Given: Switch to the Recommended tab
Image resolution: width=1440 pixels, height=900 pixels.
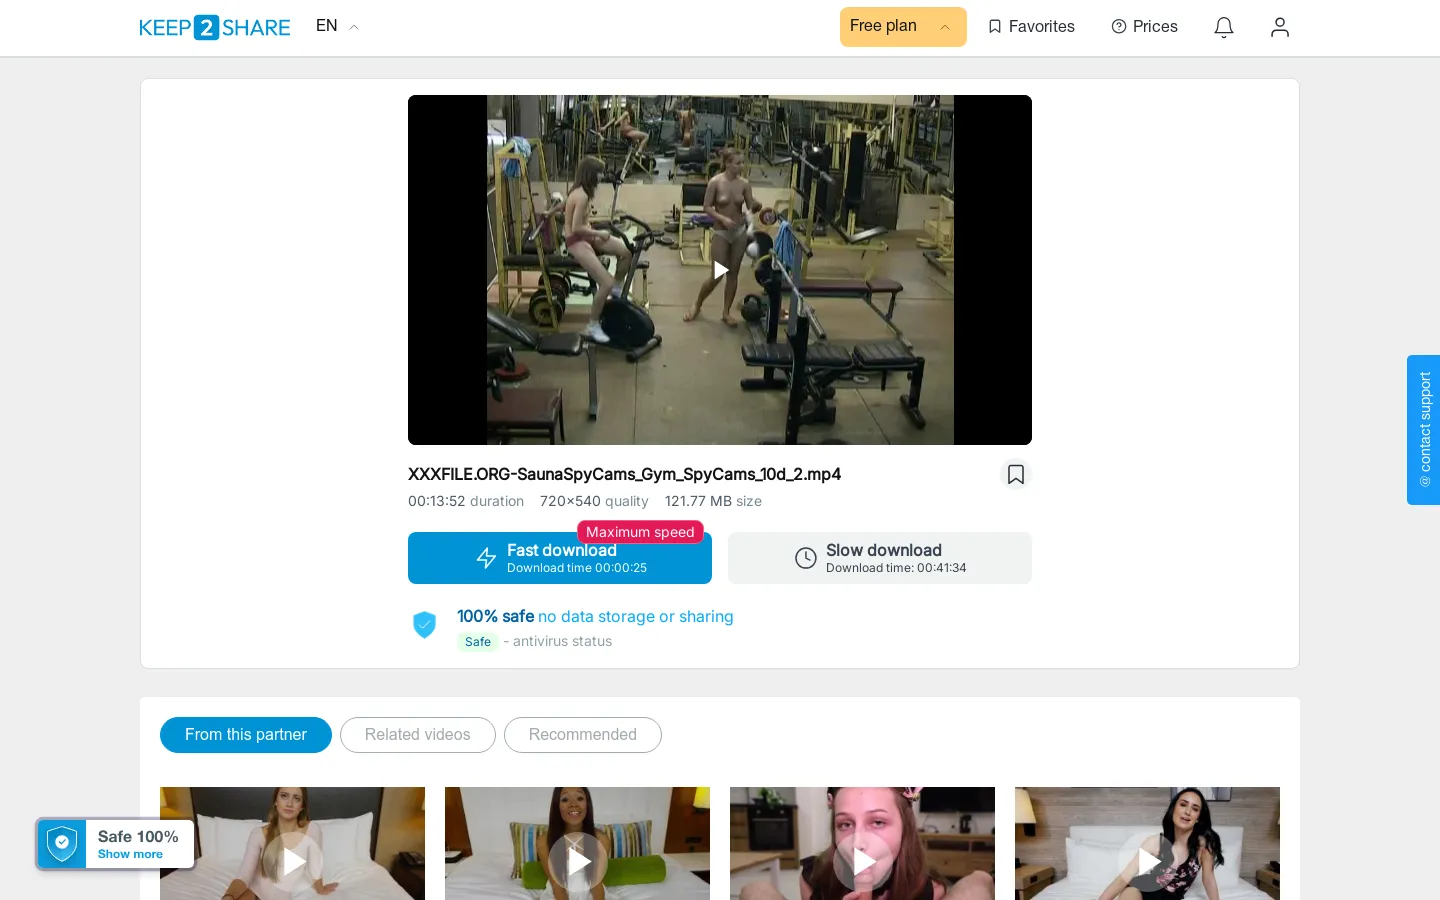Looking at the screenshot, I should [583, 735].
